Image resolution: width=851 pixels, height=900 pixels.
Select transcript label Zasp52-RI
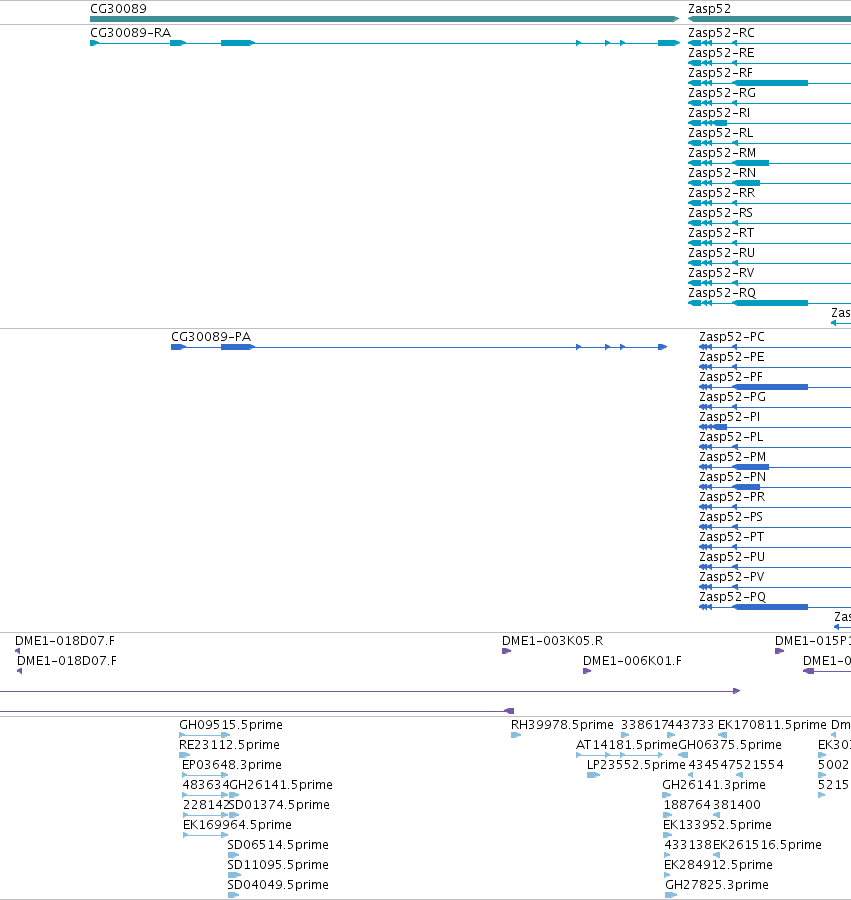[719, 113]
